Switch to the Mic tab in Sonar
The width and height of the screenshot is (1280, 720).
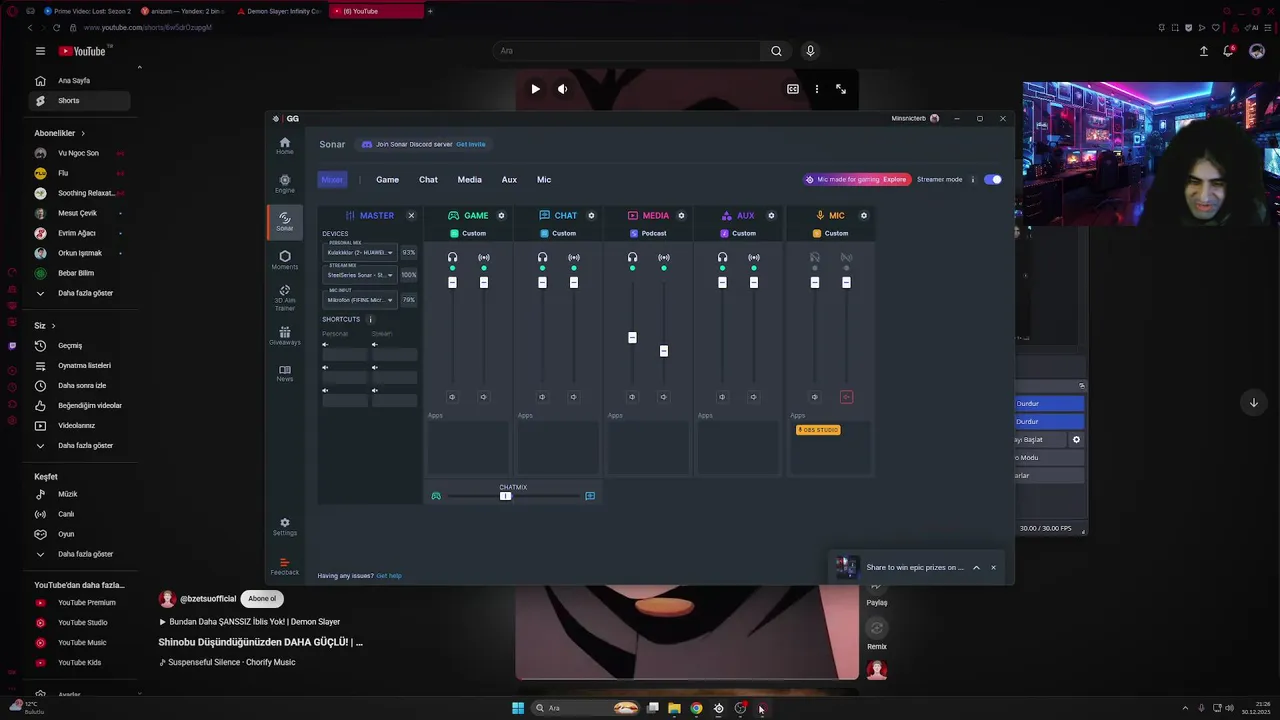pyautogui.click(x=544, y=180)
